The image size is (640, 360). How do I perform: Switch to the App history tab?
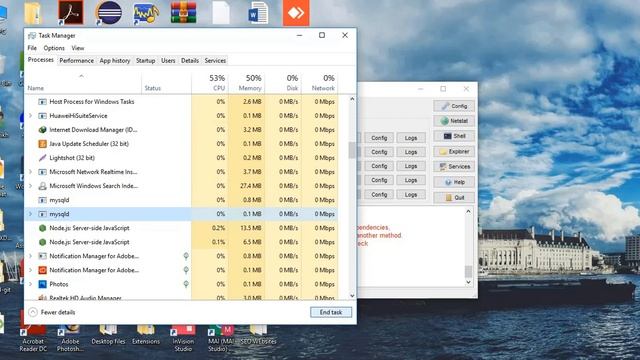115,60
